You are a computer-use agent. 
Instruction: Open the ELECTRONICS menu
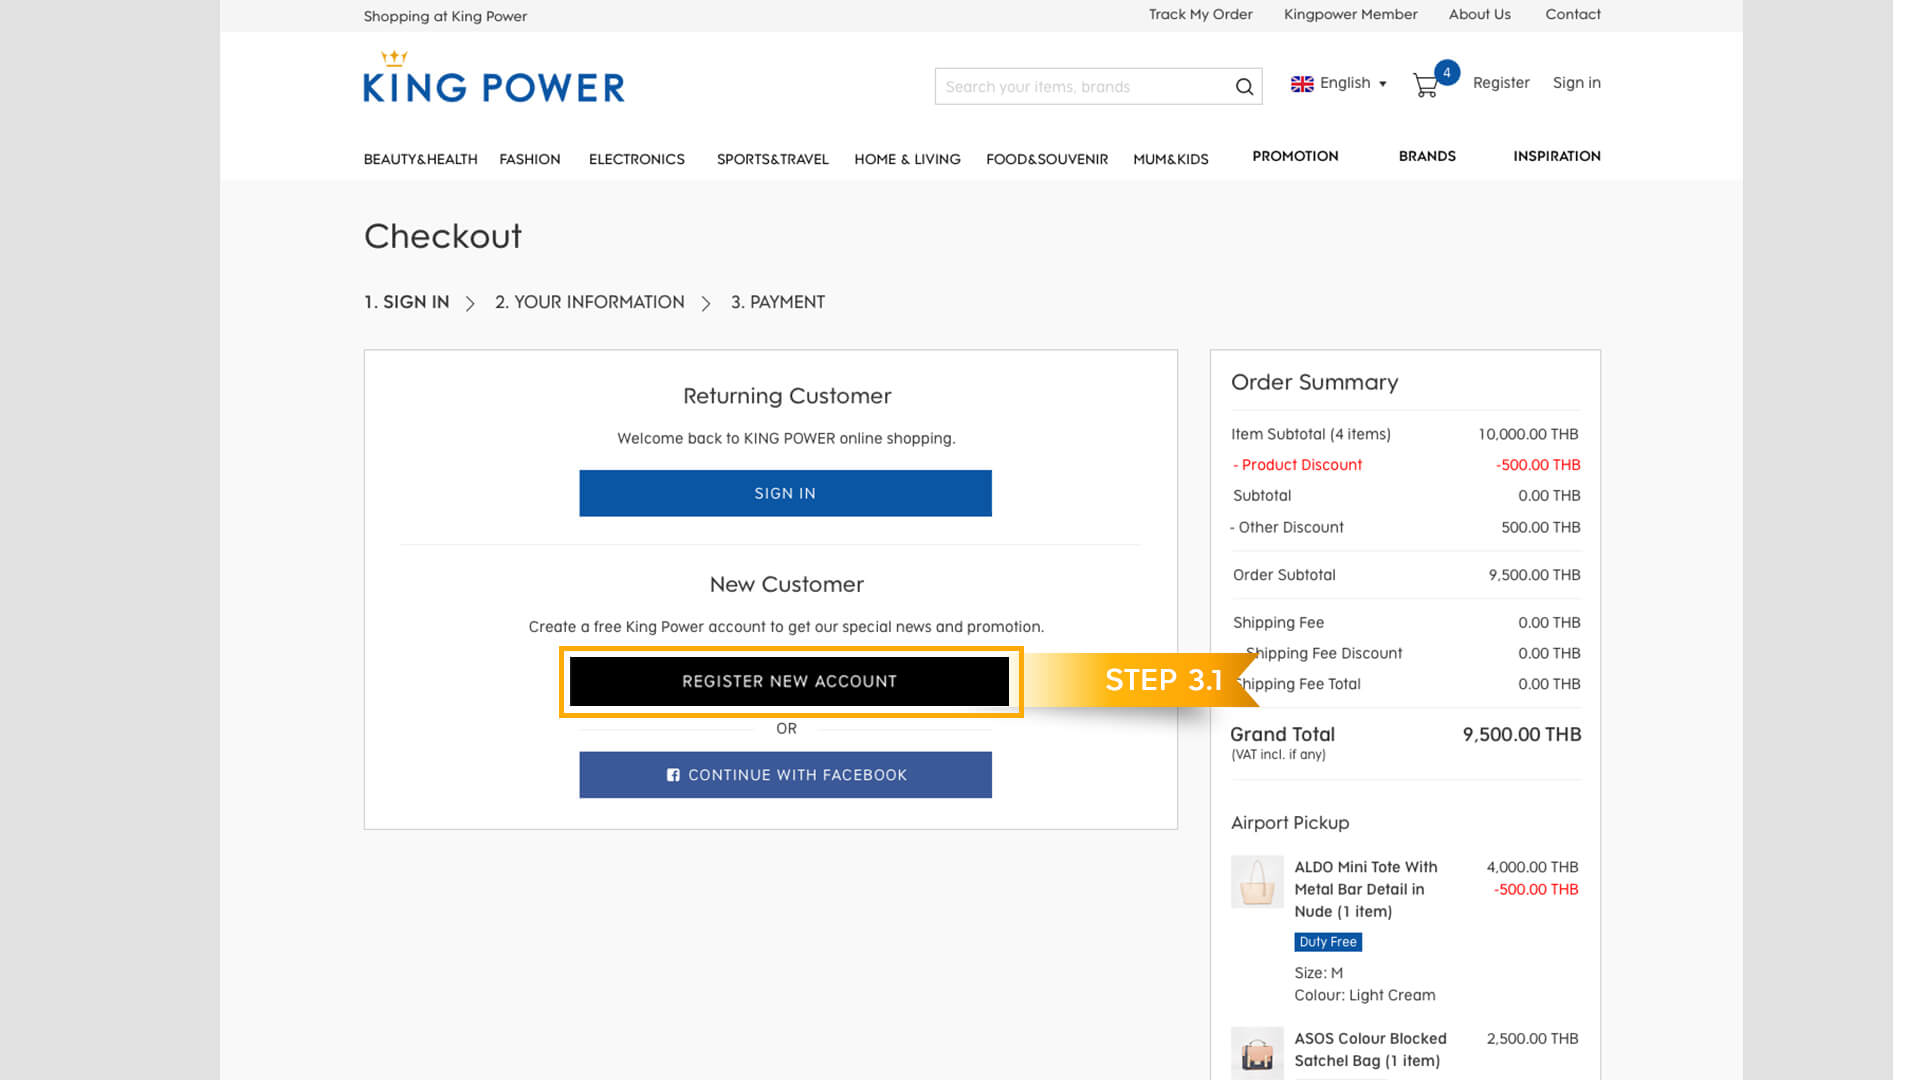pos(636,159)
